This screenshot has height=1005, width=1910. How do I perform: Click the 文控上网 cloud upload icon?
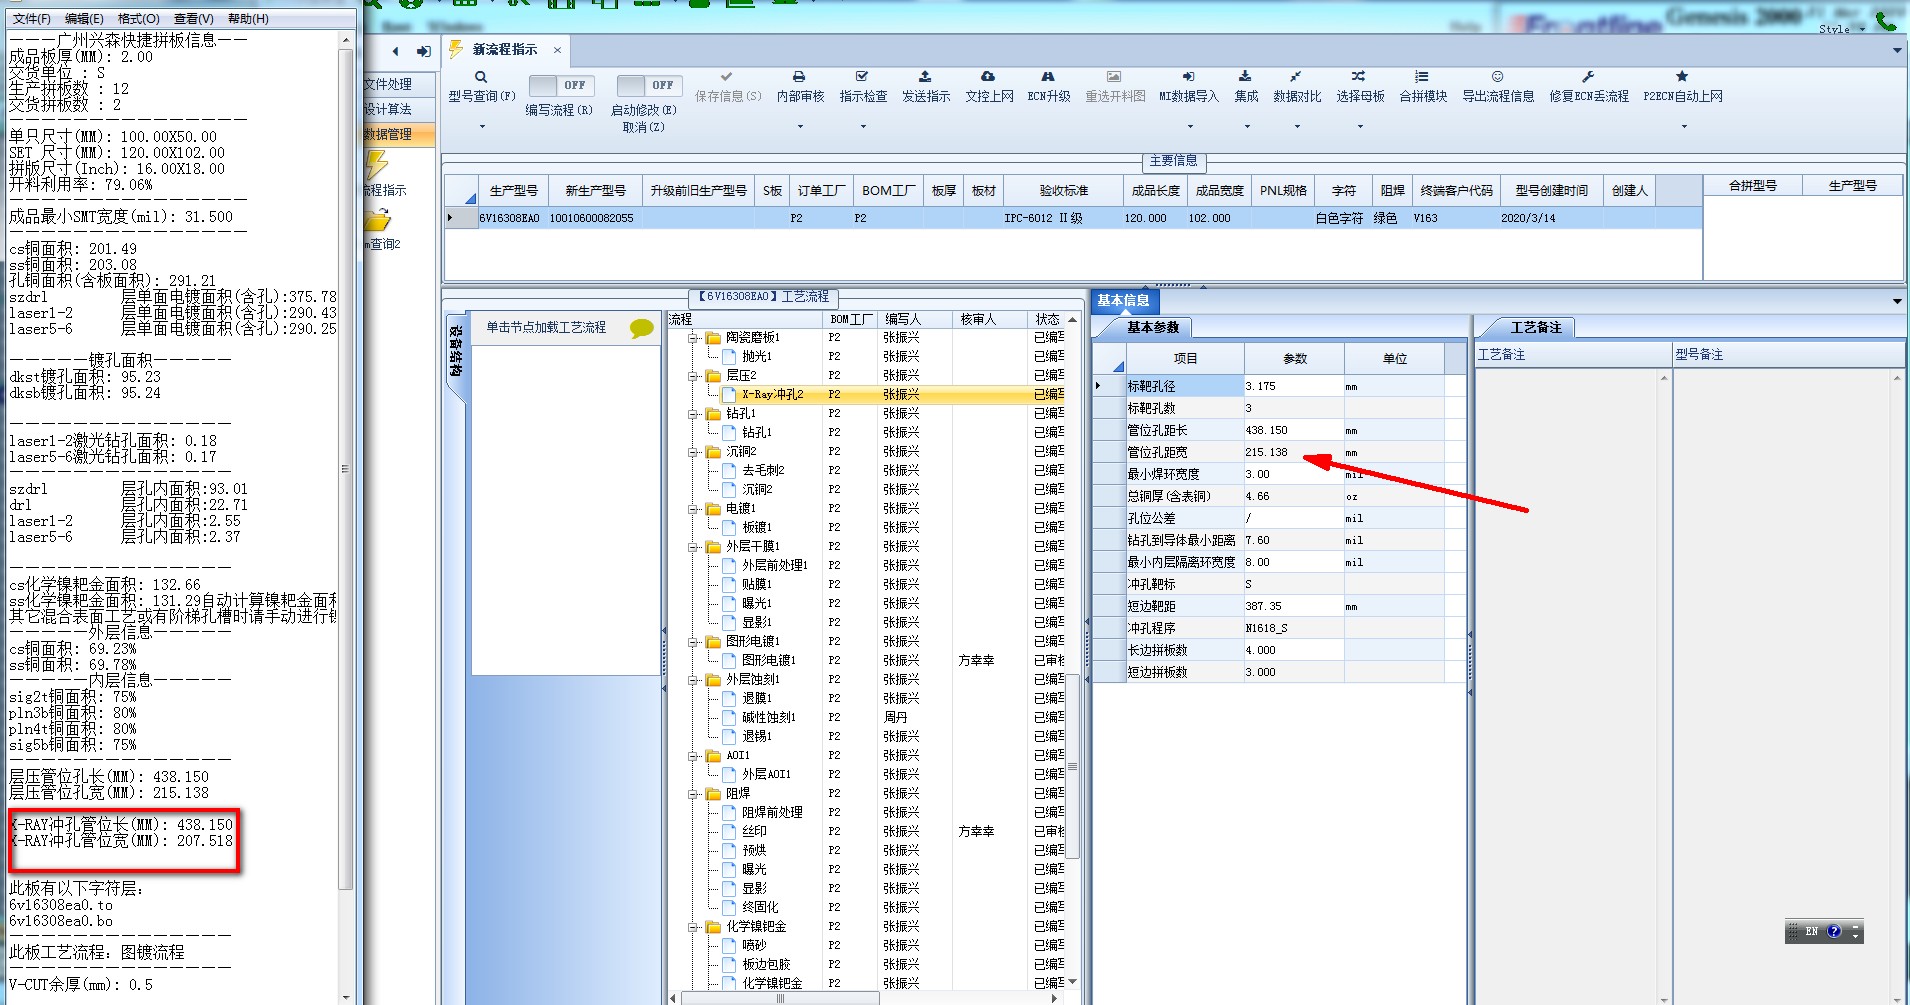click(988, 77)
